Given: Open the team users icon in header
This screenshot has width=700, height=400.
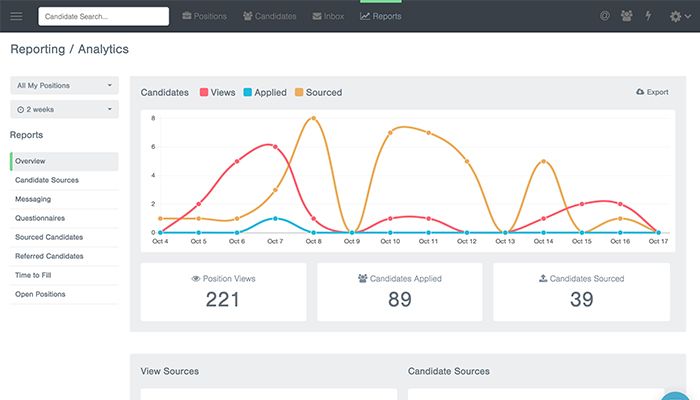Looking at the screenshot, I should click(x=626, y=16).
